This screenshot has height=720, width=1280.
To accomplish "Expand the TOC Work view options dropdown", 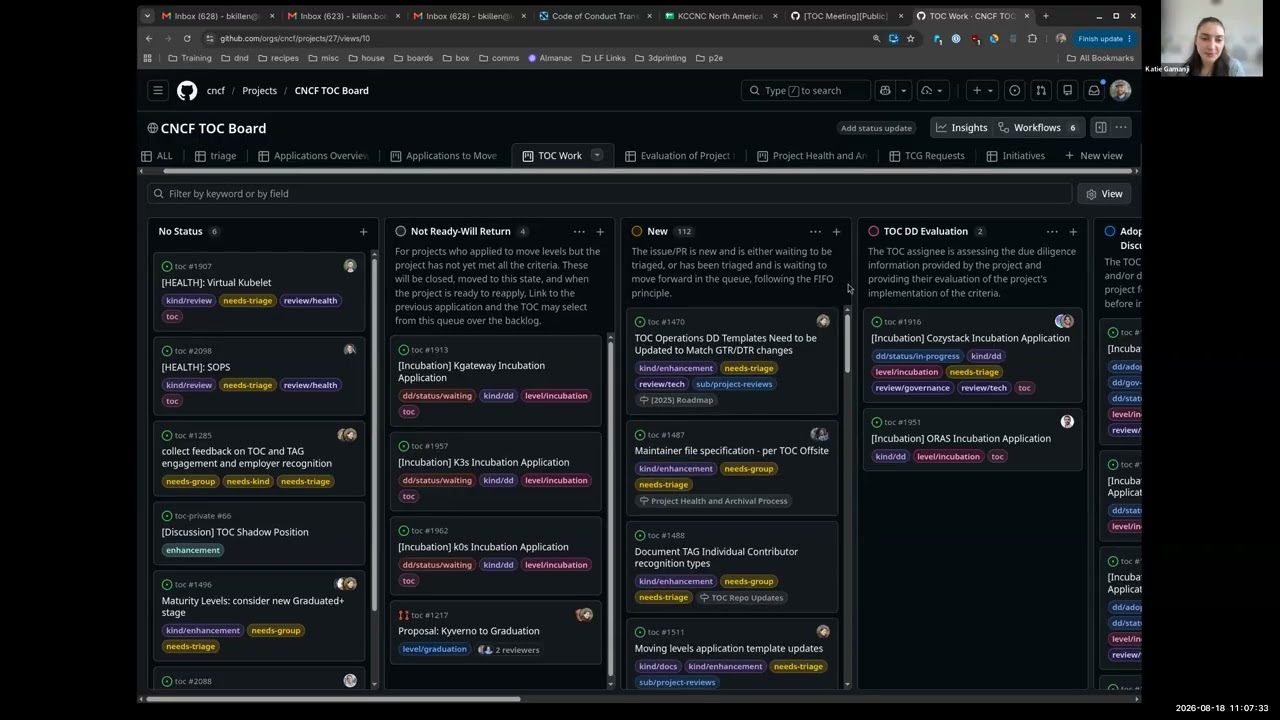I will 597,155.
